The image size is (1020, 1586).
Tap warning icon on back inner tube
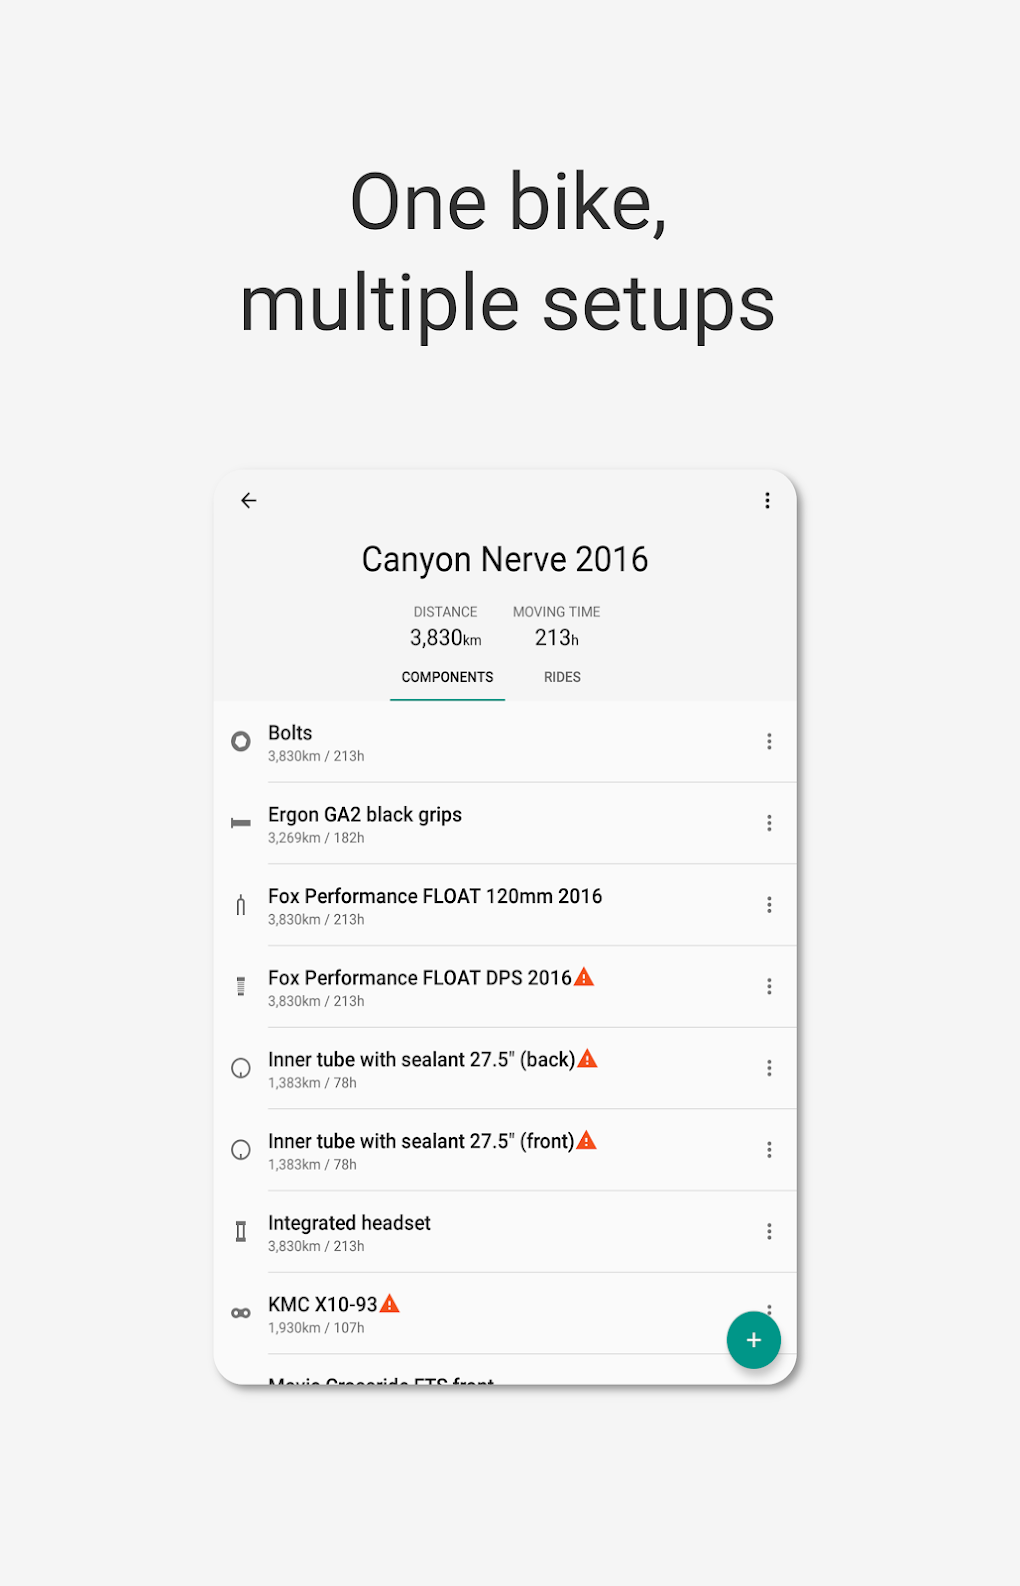click(x=588, y=1059)
